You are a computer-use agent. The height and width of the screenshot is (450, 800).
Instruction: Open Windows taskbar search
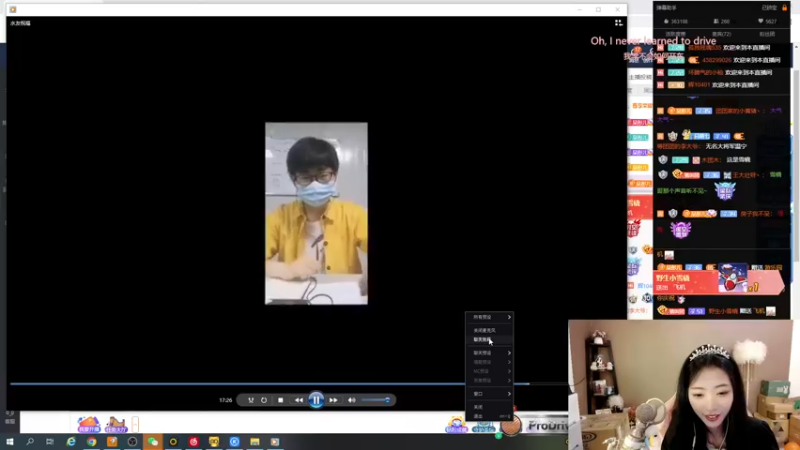(x=30, y=442)
